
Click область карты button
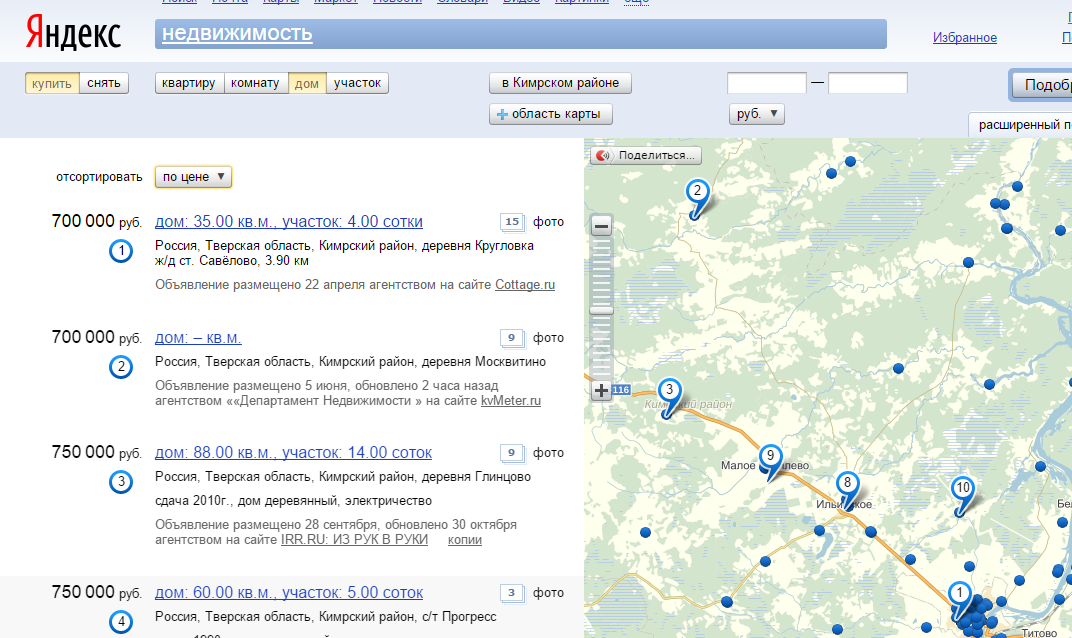point(550,114)
